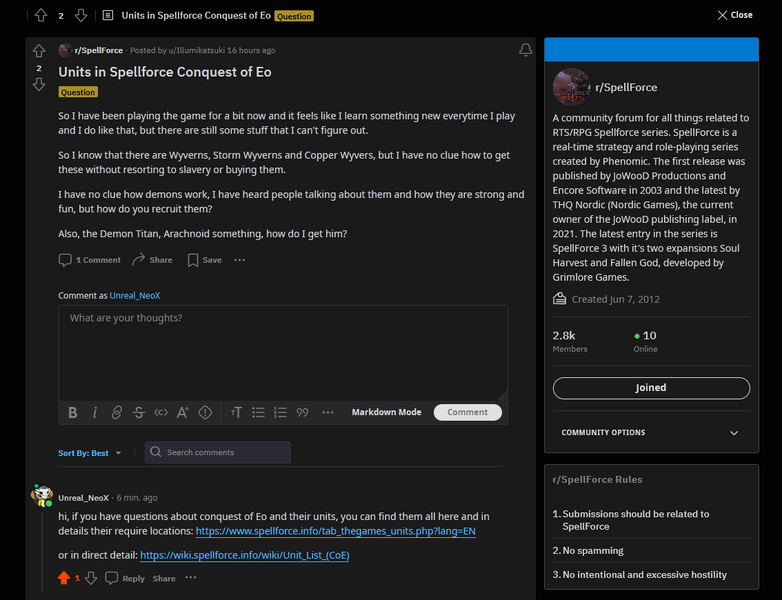This screenshot has width=782, height=600.
Task: Insert a bulleted list in comment
Action: [258, 412]
